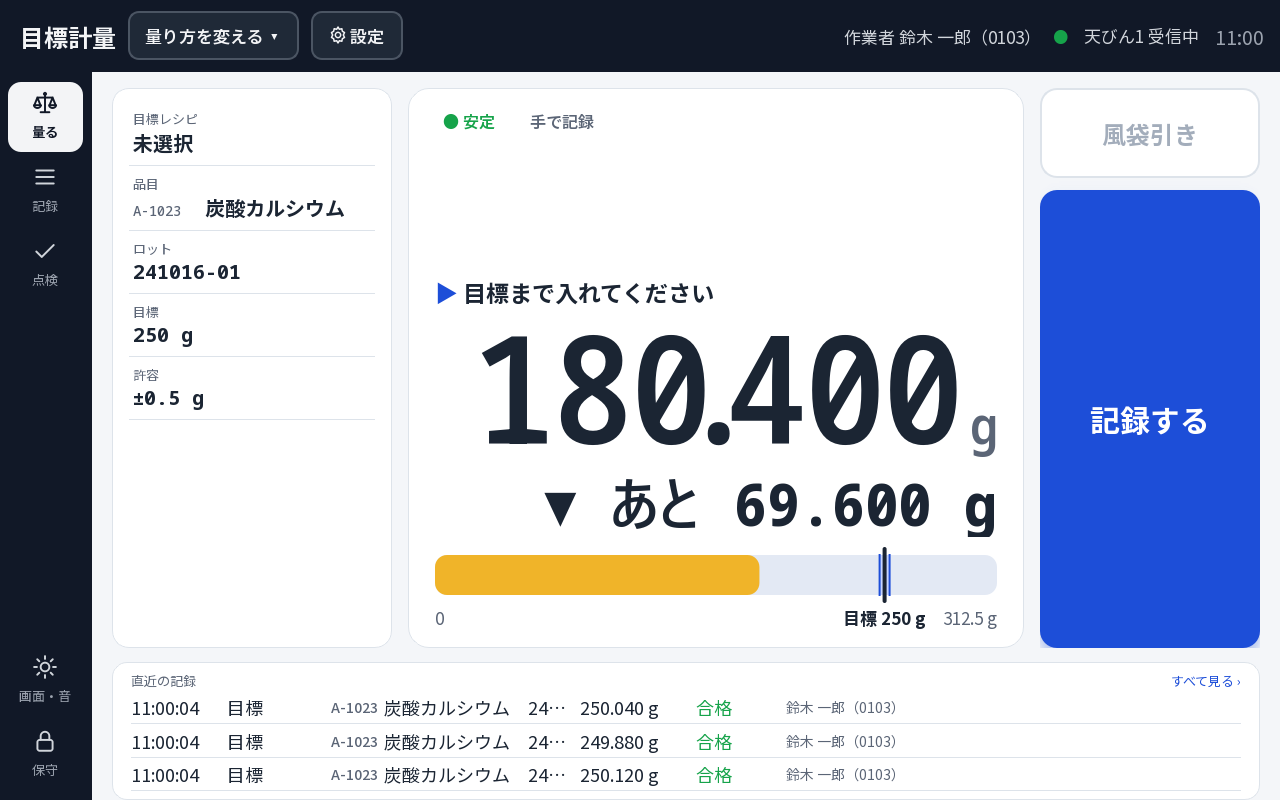Click 作業者 鈴木 一郎 (0103) in header
The image size is (1280, 800).
[938, 37]
